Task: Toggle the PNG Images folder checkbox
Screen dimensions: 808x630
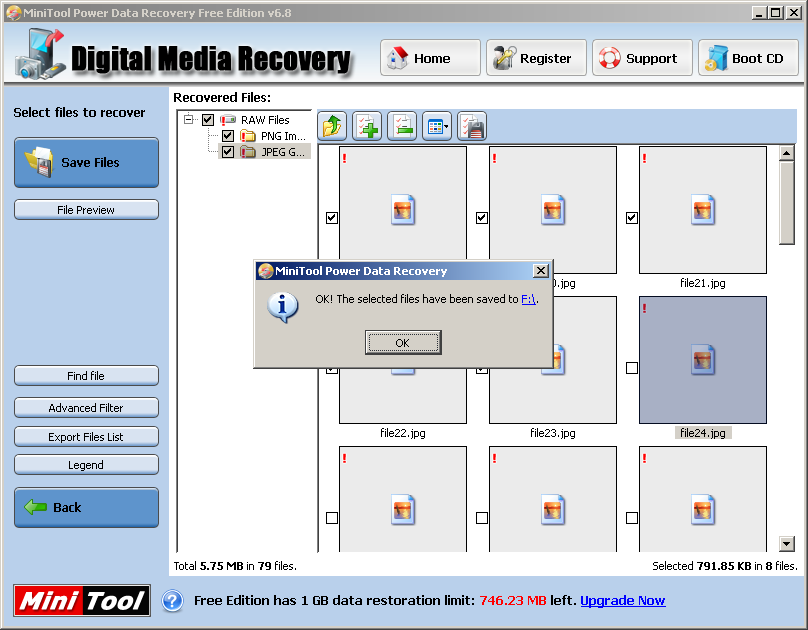Action: [228, 136]
